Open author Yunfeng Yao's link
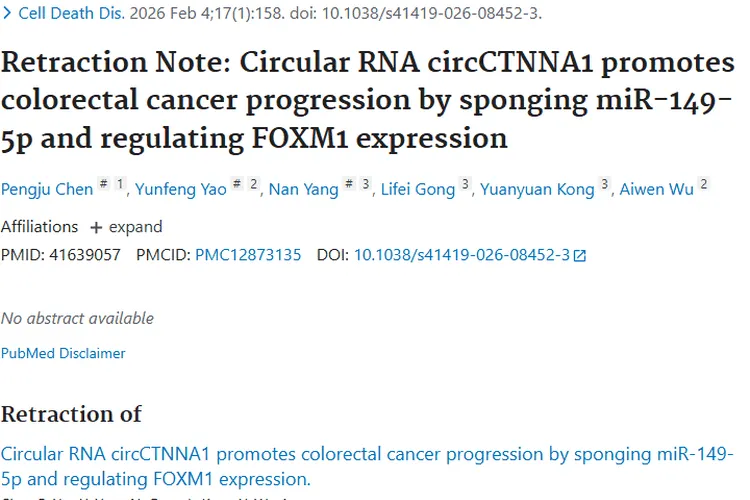The width and height of the screenshot is (750, 500). click(x=181, y=190)
